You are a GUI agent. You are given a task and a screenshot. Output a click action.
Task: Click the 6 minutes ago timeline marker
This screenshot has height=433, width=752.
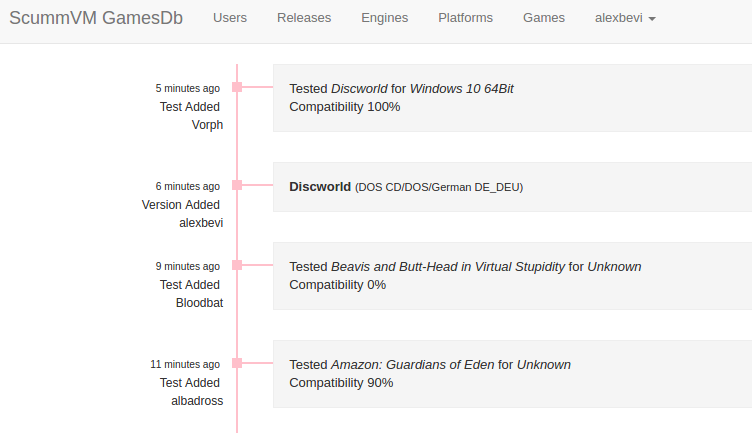coord(237,185)
